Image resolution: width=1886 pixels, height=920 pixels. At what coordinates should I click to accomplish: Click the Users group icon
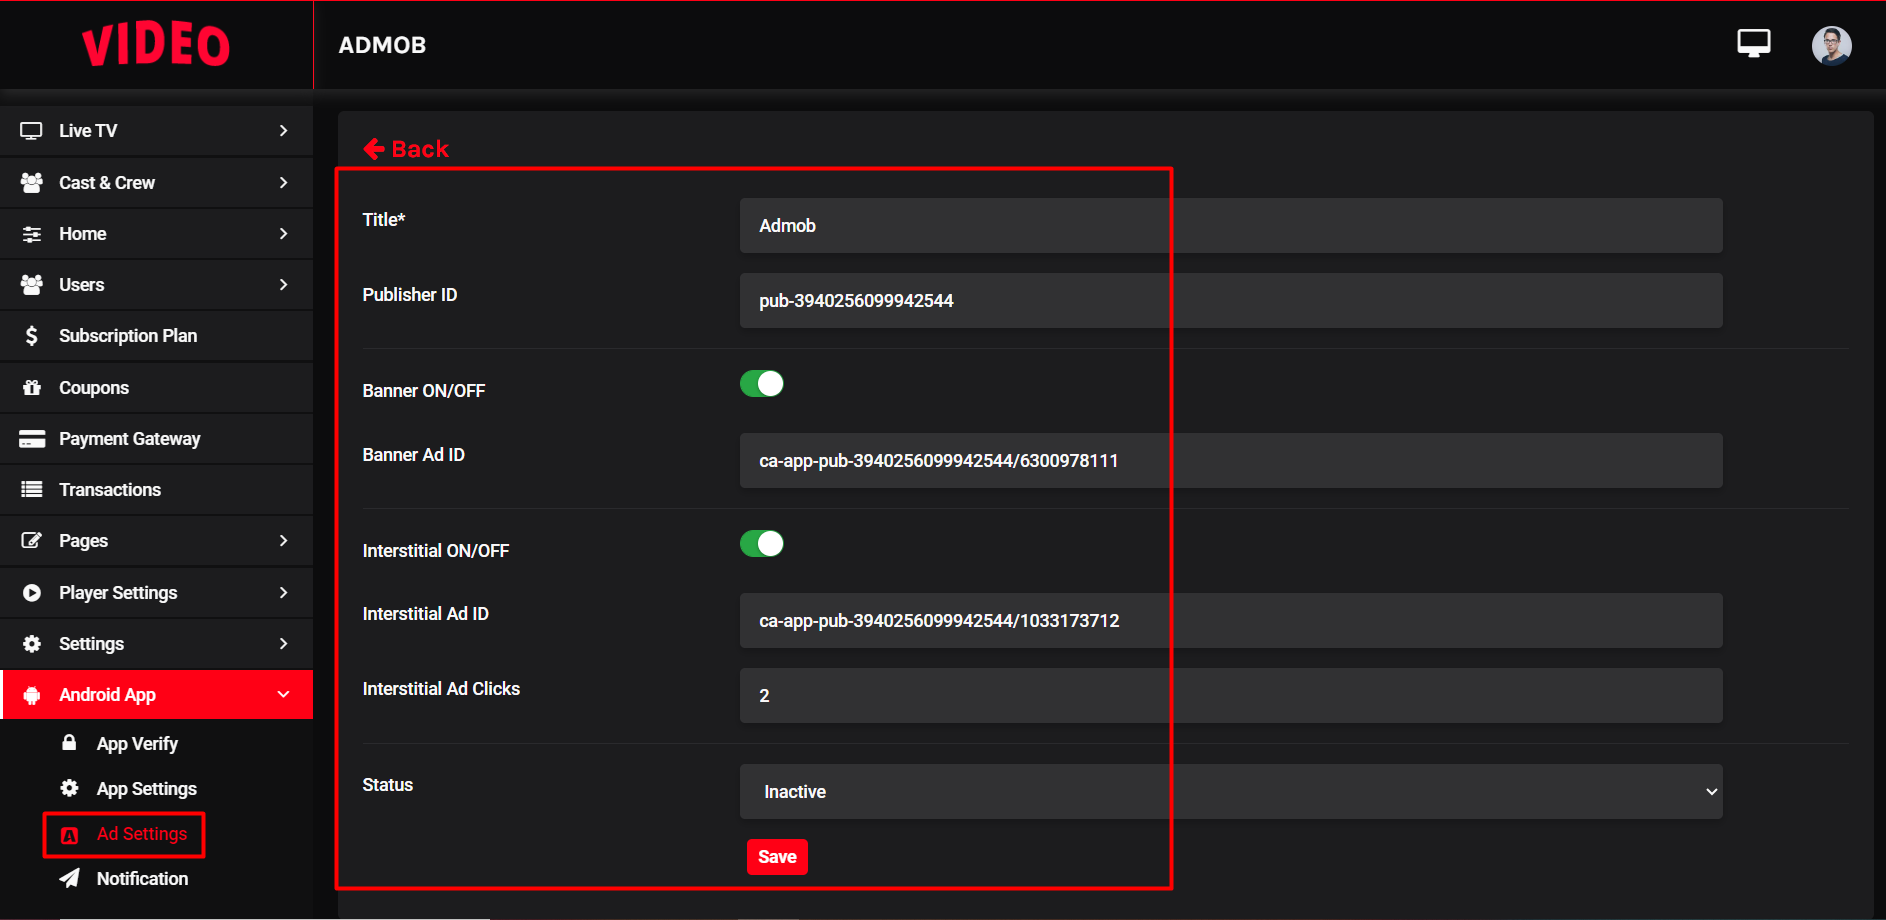click(x=31, y=285)
